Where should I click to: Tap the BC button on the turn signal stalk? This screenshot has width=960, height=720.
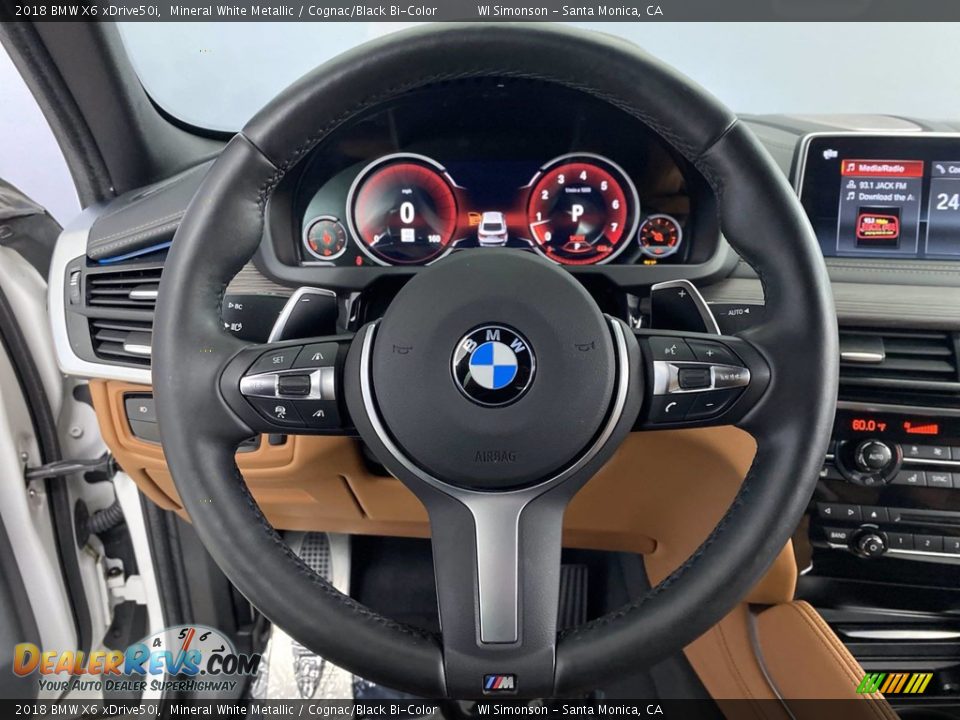[235, 306]
